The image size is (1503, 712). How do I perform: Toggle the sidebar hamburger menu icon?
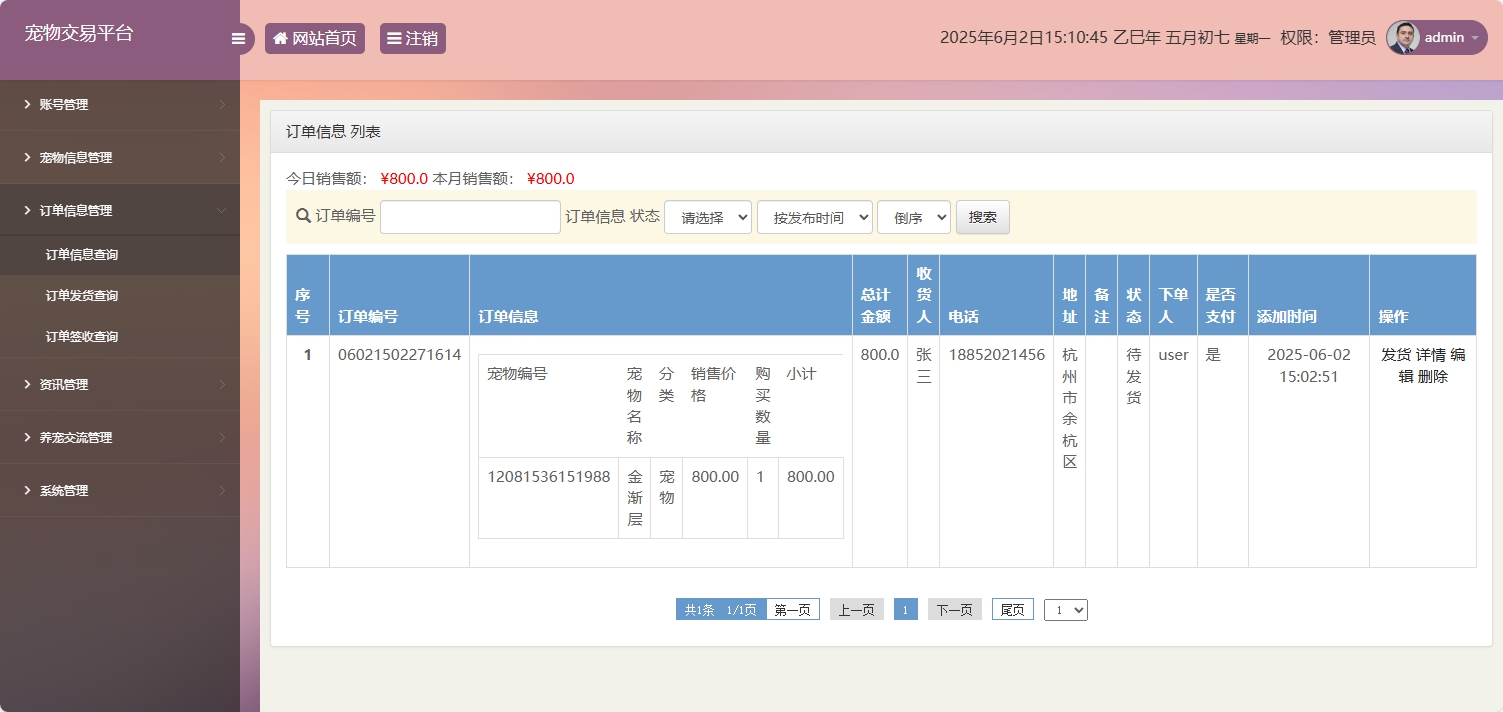(238, 39)
